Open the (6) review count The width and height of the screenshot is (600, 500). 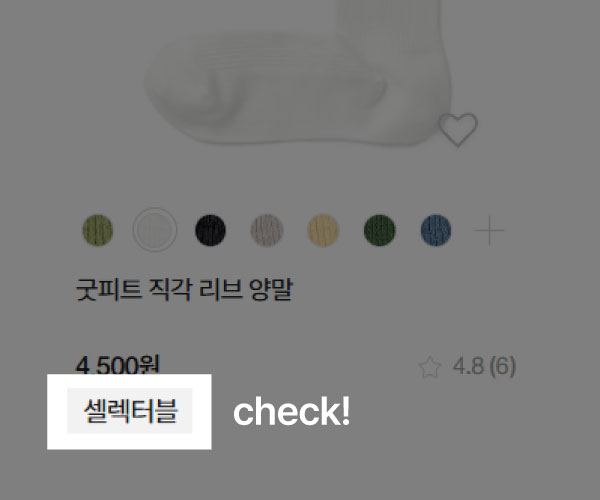(502, 366)
